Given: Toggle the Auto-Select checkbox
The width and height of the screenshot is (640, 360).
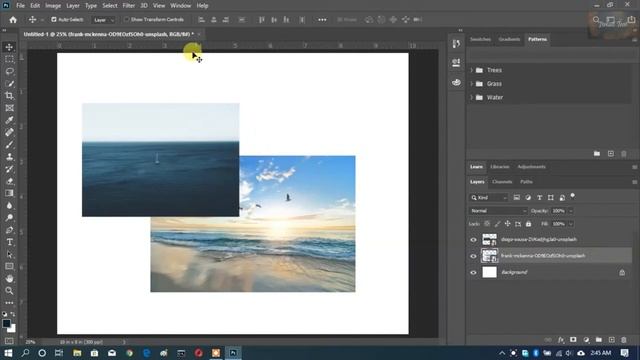Looking at the screenshot, I should (53, 19).
